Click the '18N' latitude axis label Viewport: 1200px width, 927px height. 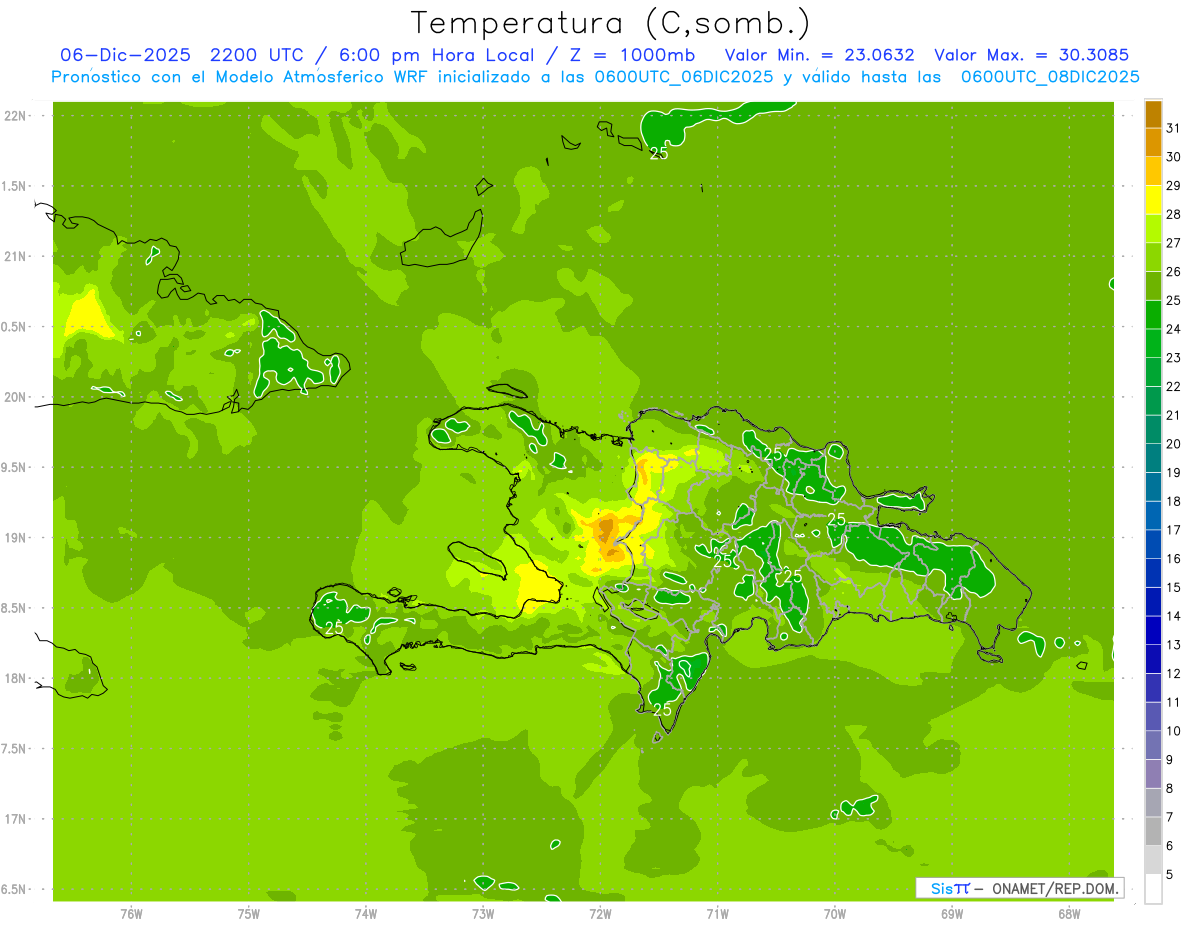[16, 678]
